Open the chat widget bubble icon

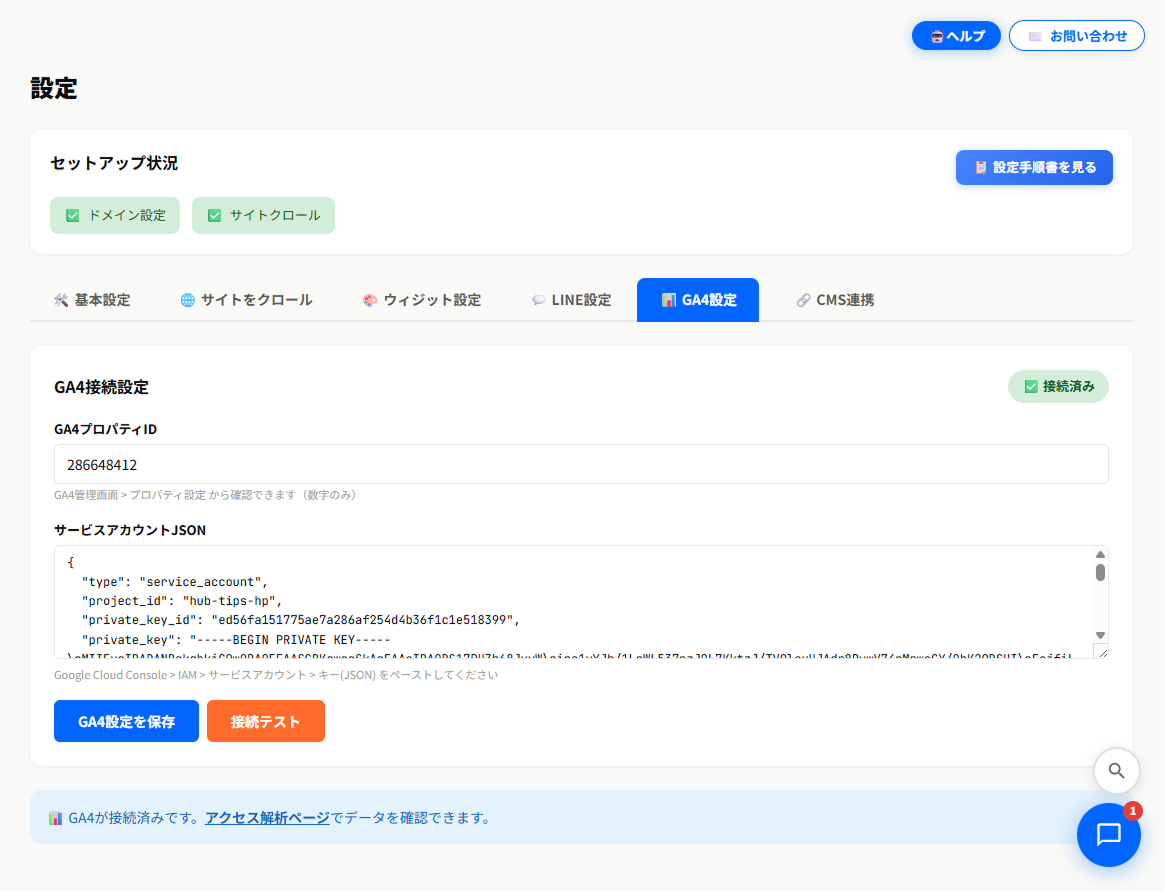click(1108, 835)
